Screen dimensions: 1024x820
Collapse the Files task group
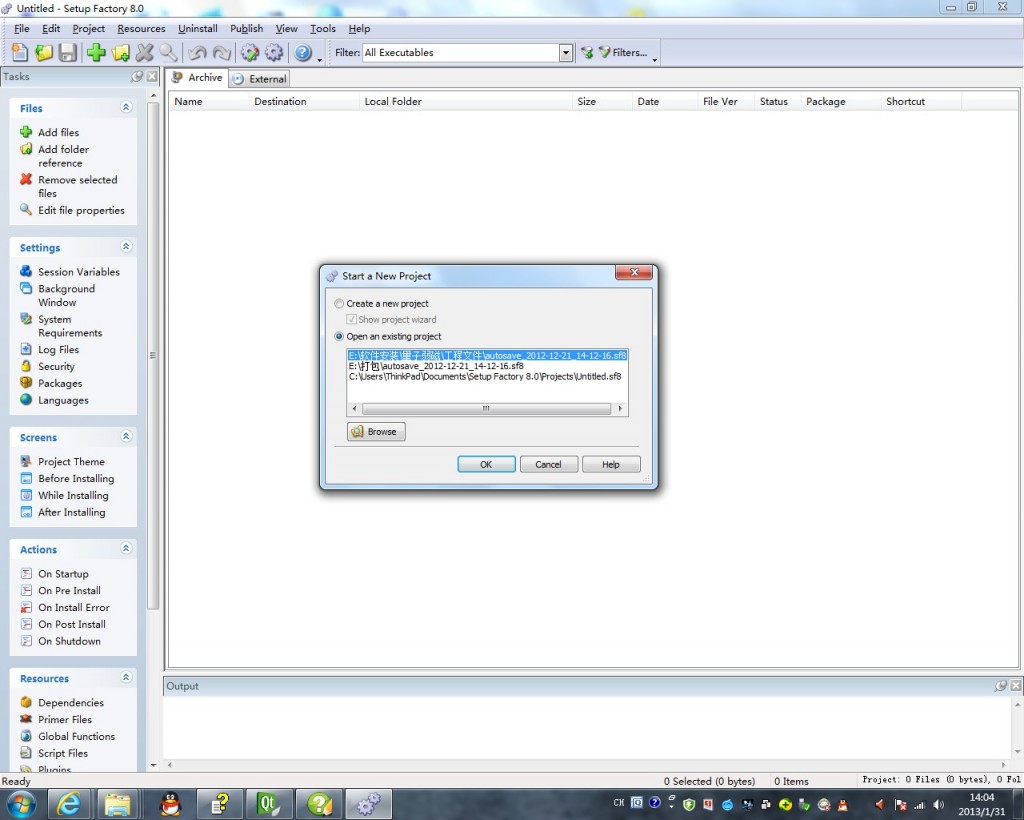pyautogui.click(x=126, y=107)
